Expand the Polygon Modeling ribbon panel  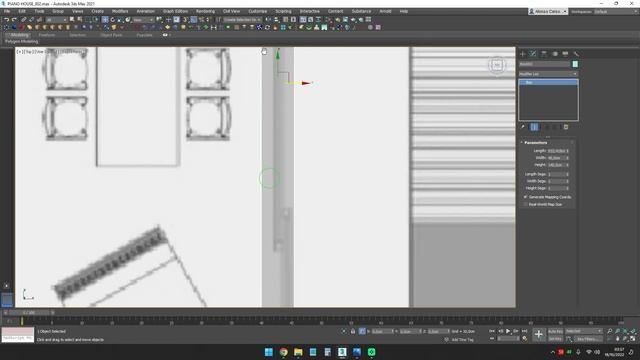[21, 42]
